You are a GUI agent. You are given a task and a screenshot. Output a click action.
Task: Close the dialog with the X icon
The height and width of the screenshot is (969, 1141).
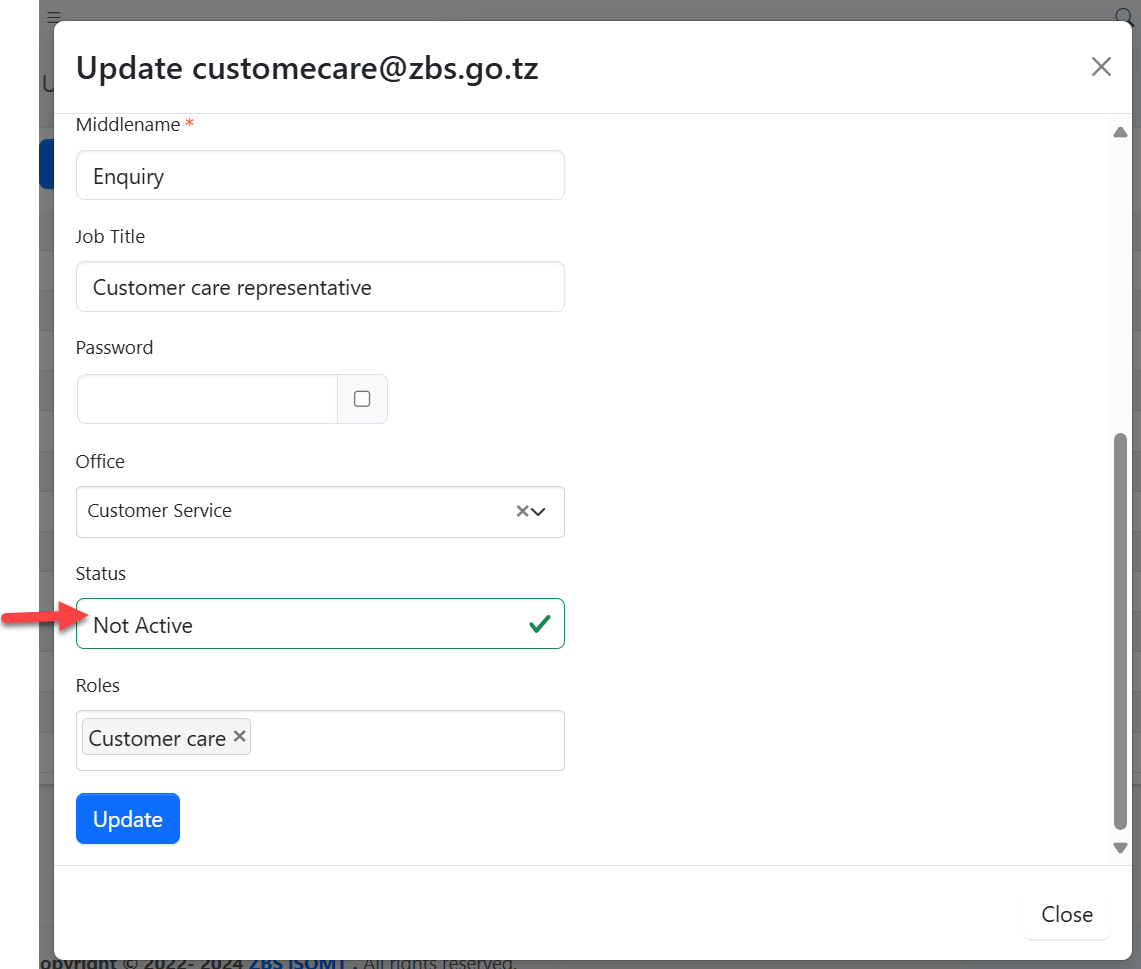(1100, 67)
